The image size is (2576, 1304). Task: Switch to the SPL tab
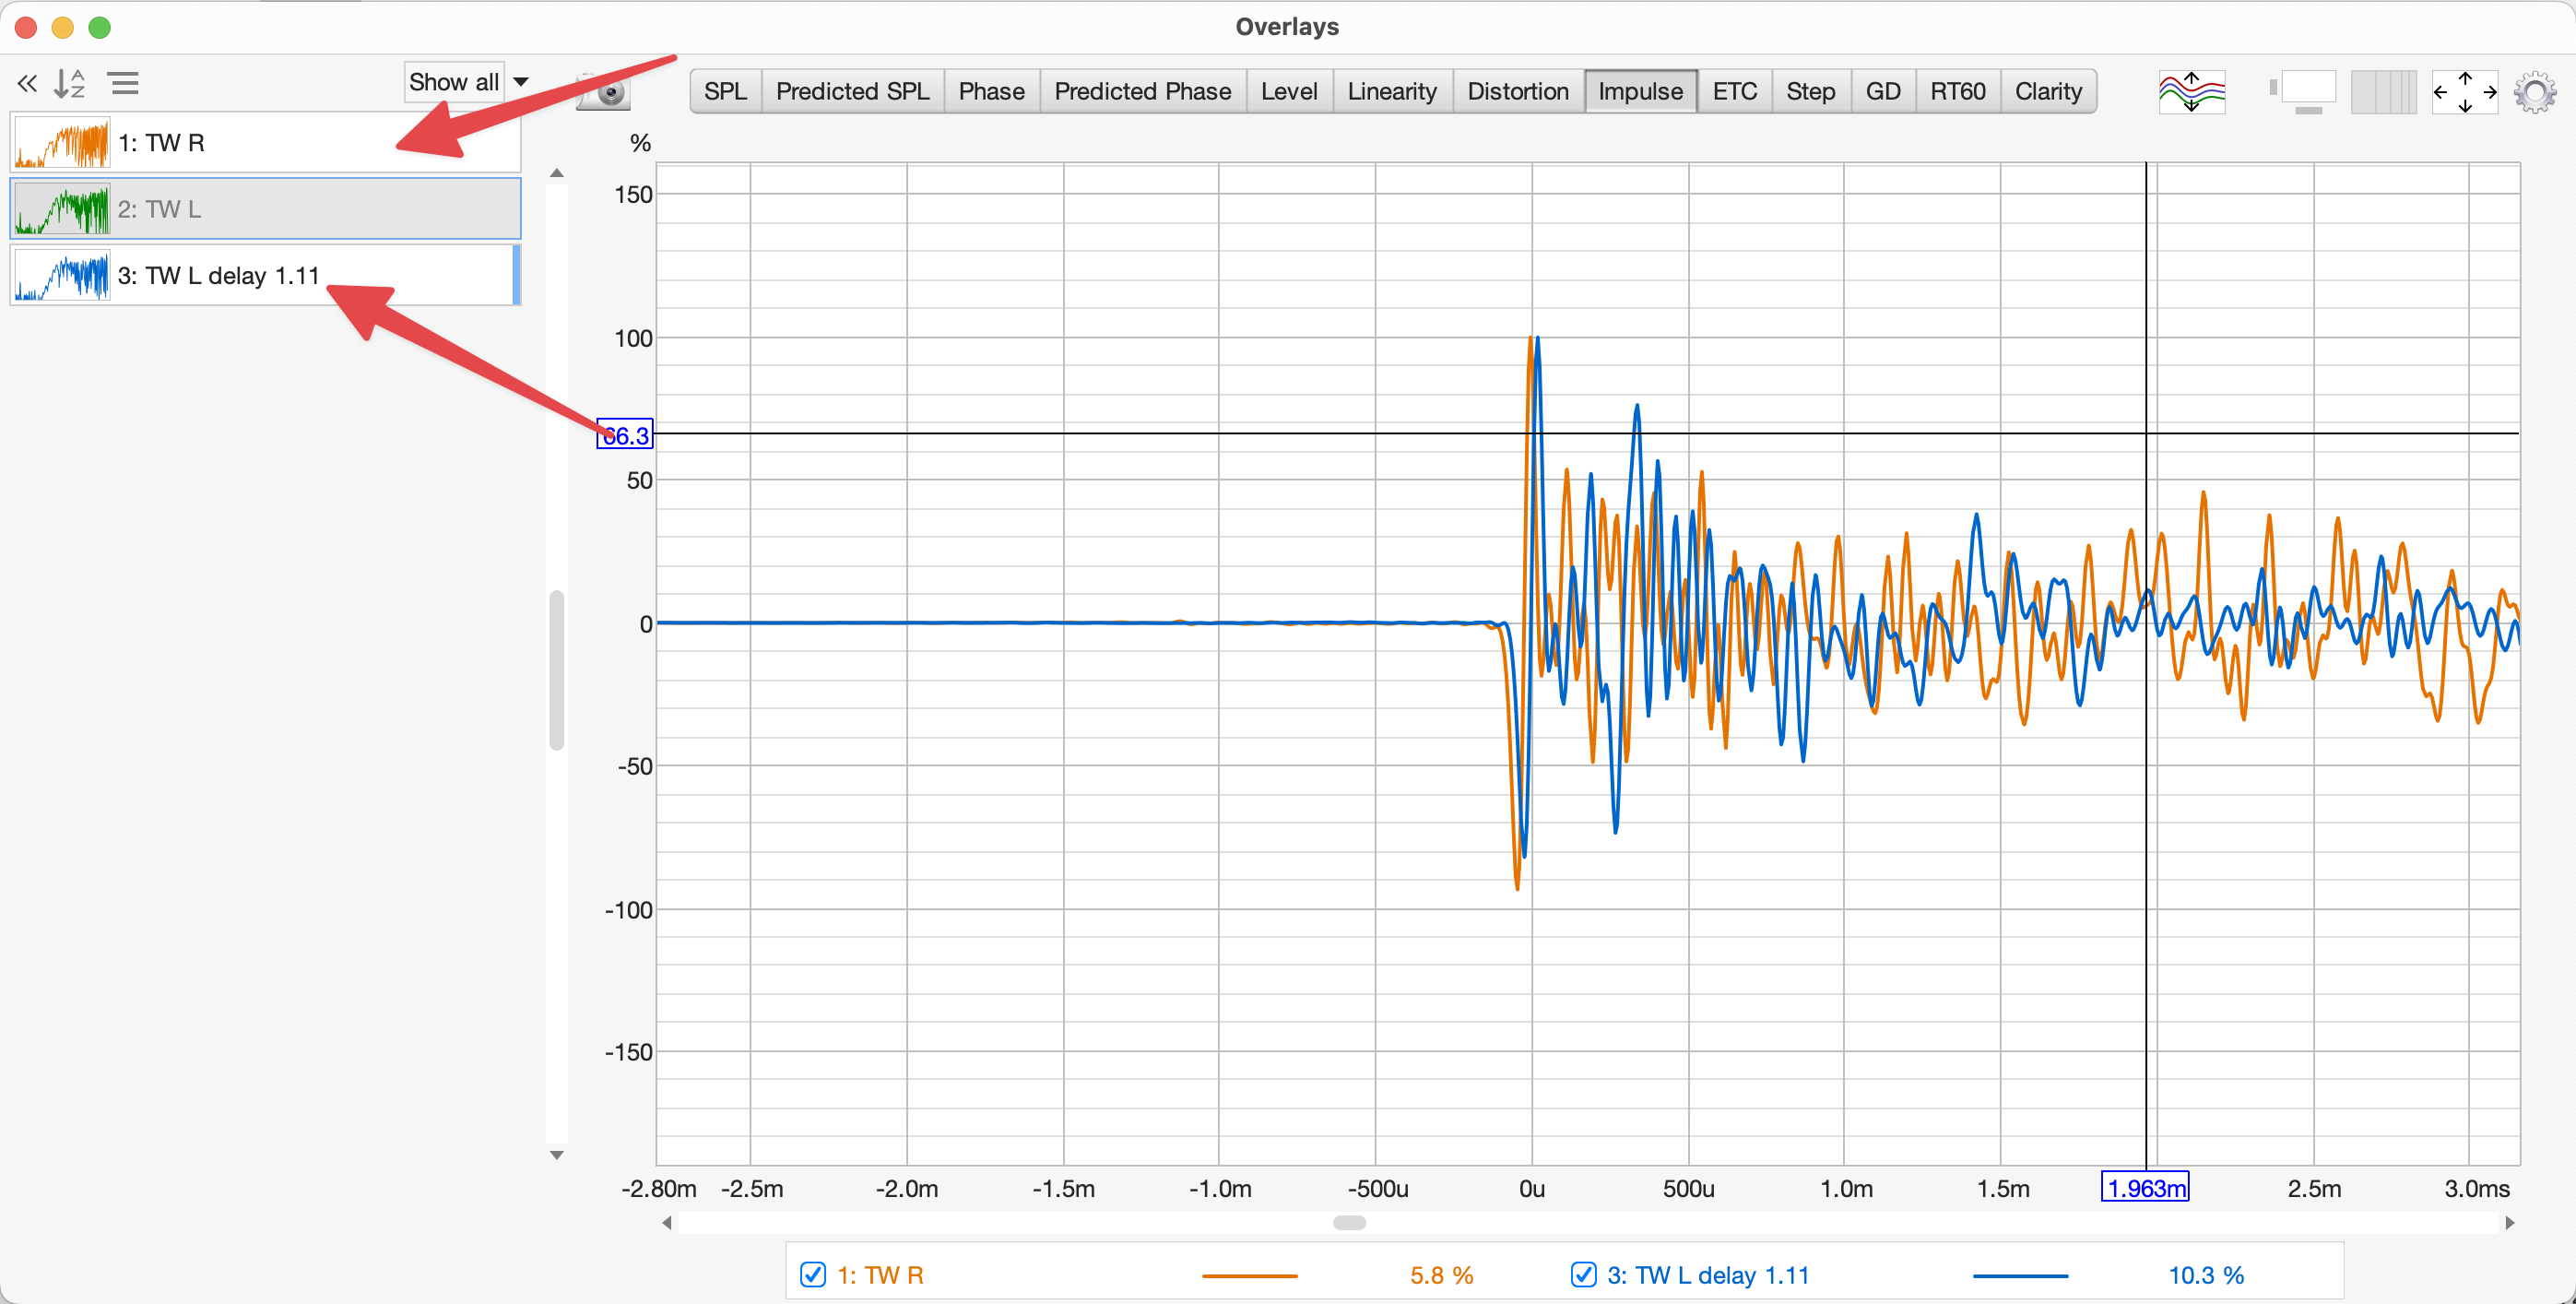725,92
